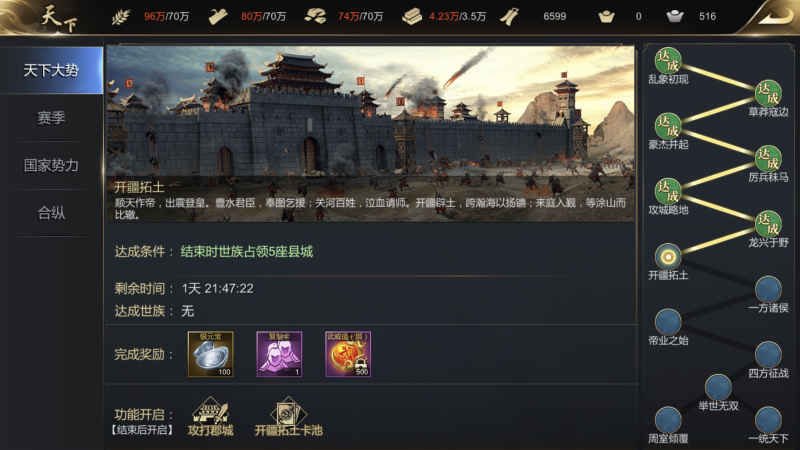Tap the grain resource icon
Image resolution: width=800 pixels, height=450 pixels.
(x=121, y=17)
